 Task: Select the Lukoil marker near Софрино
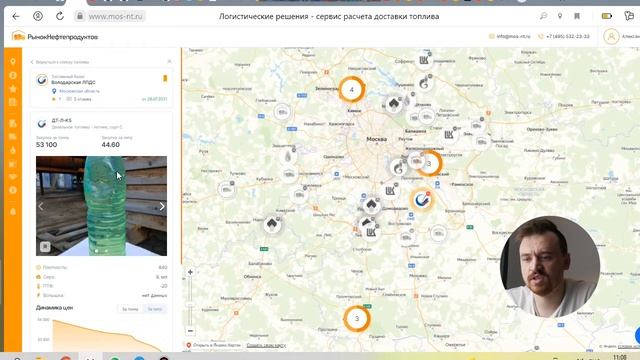pyautogui.click(x=424, y=60)
